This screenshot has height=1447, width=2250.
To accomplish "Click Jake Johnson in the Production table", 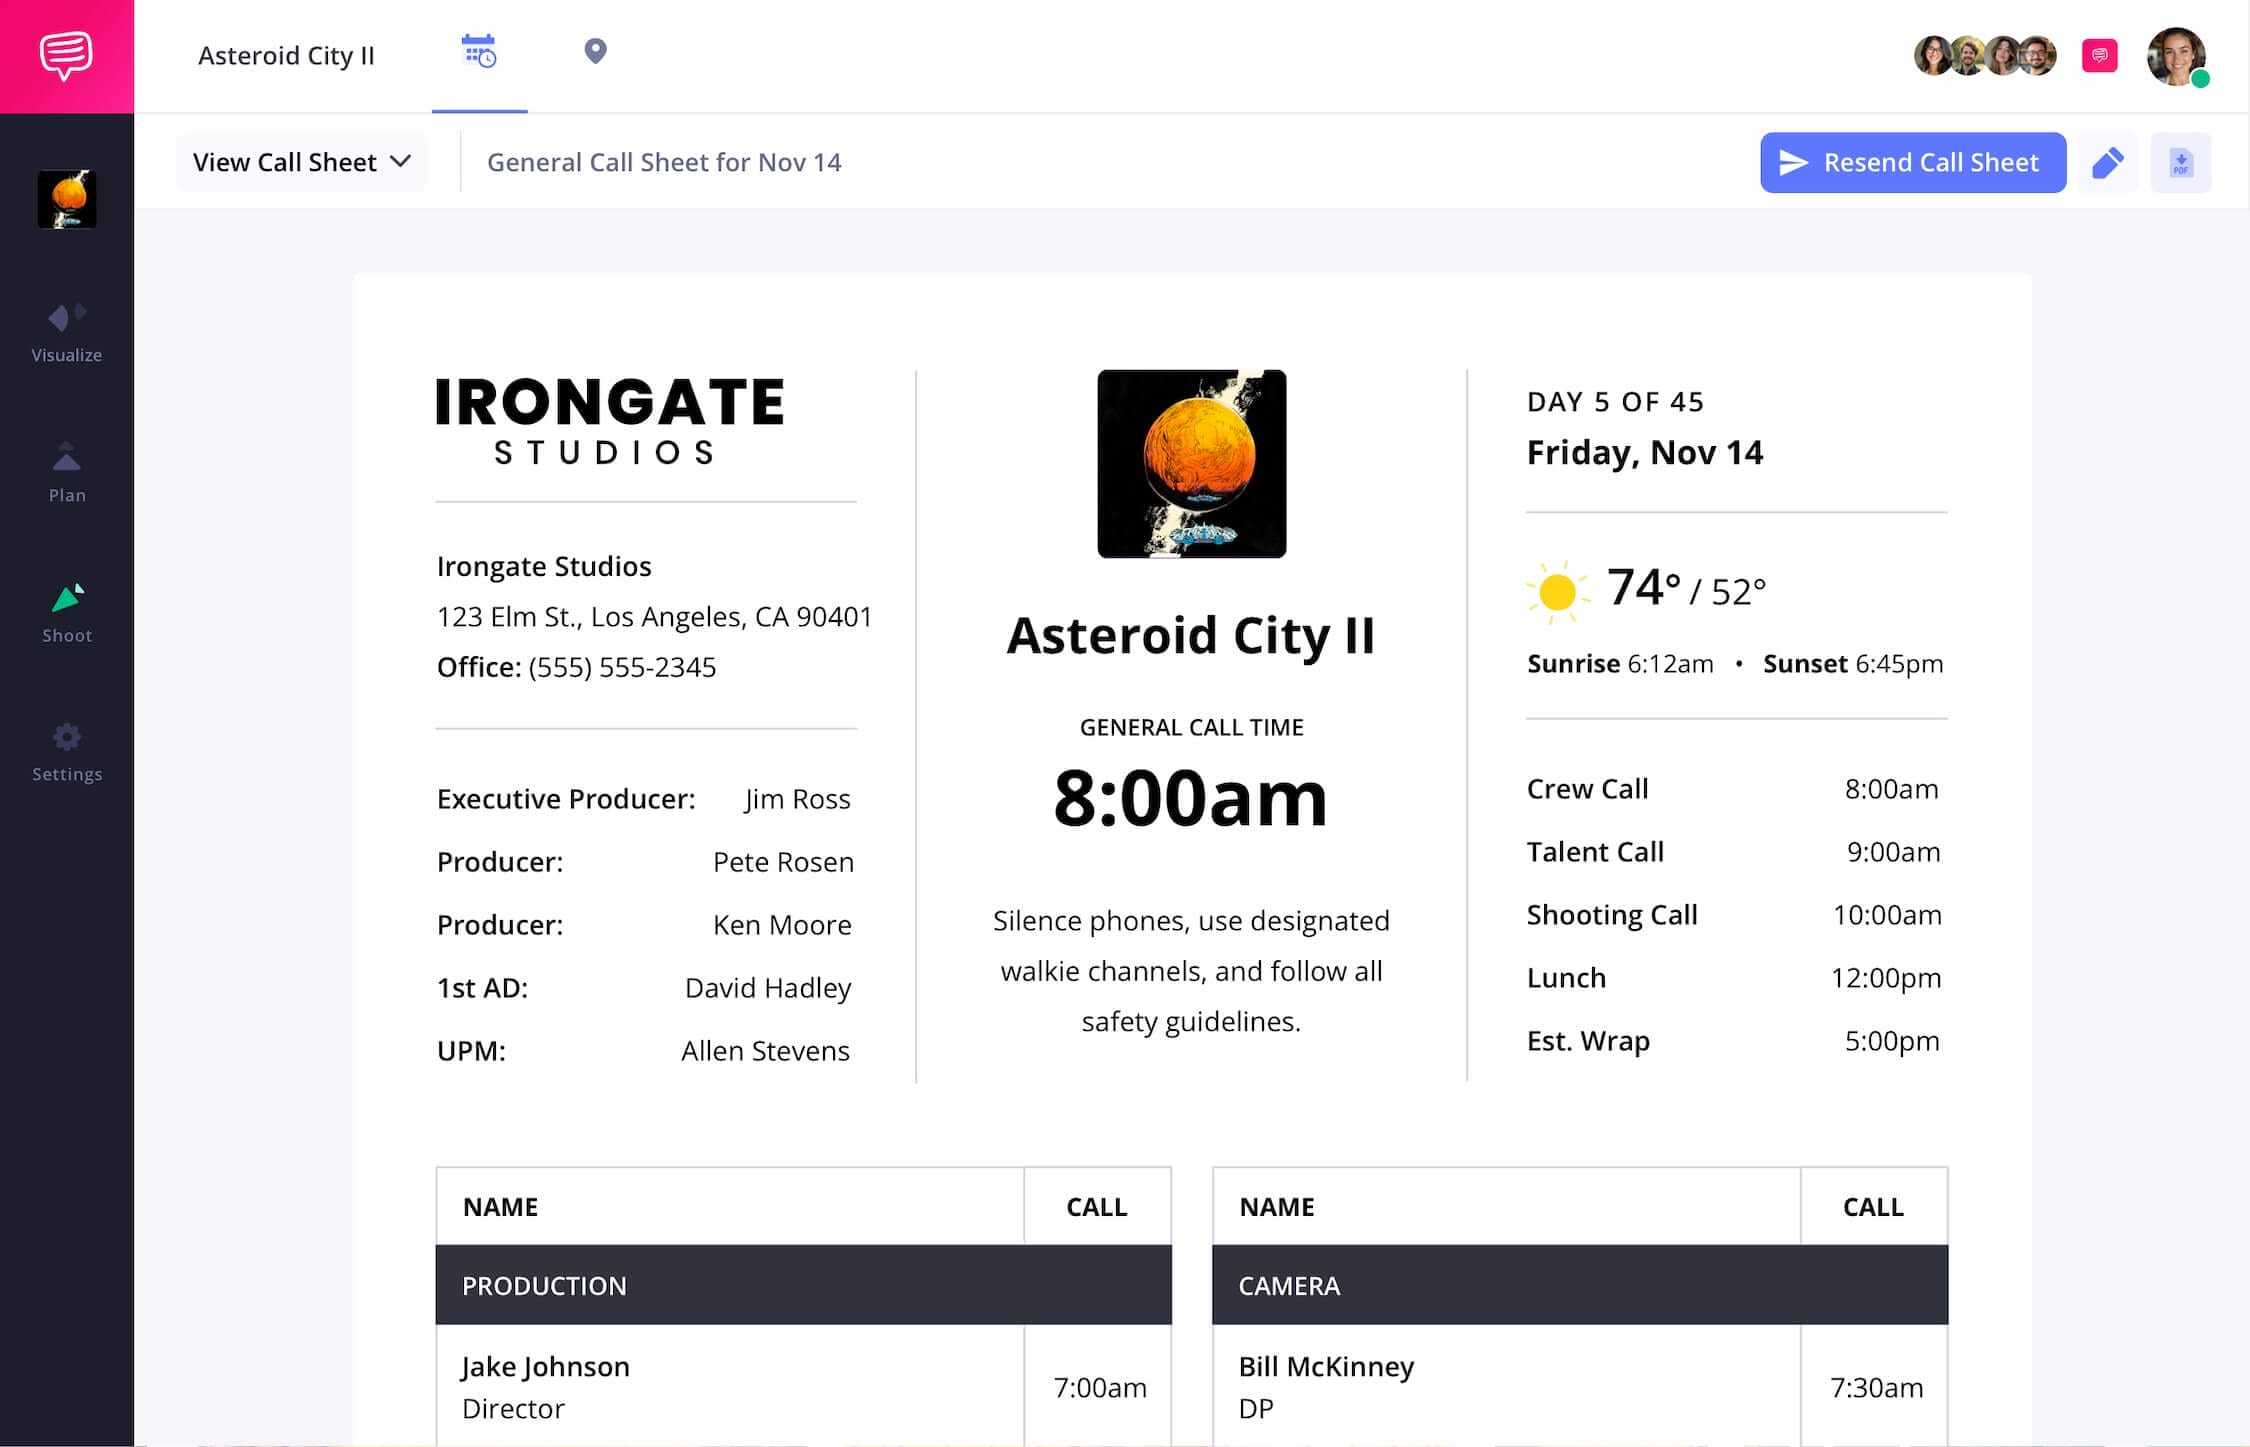I will pyautogui.click(x=545, y=1366).
